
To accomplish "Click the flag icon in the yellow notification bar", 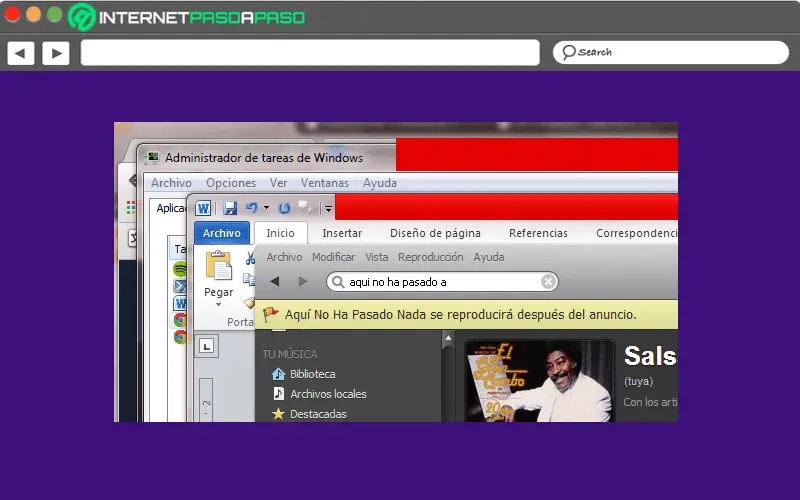I will (271, 314).
